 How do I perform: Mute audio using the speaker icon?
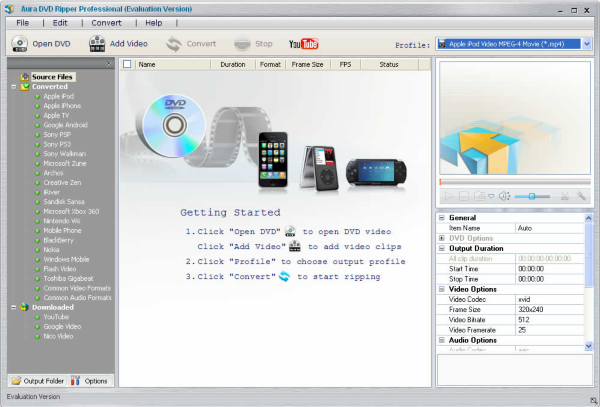click(x=504, y=197)
